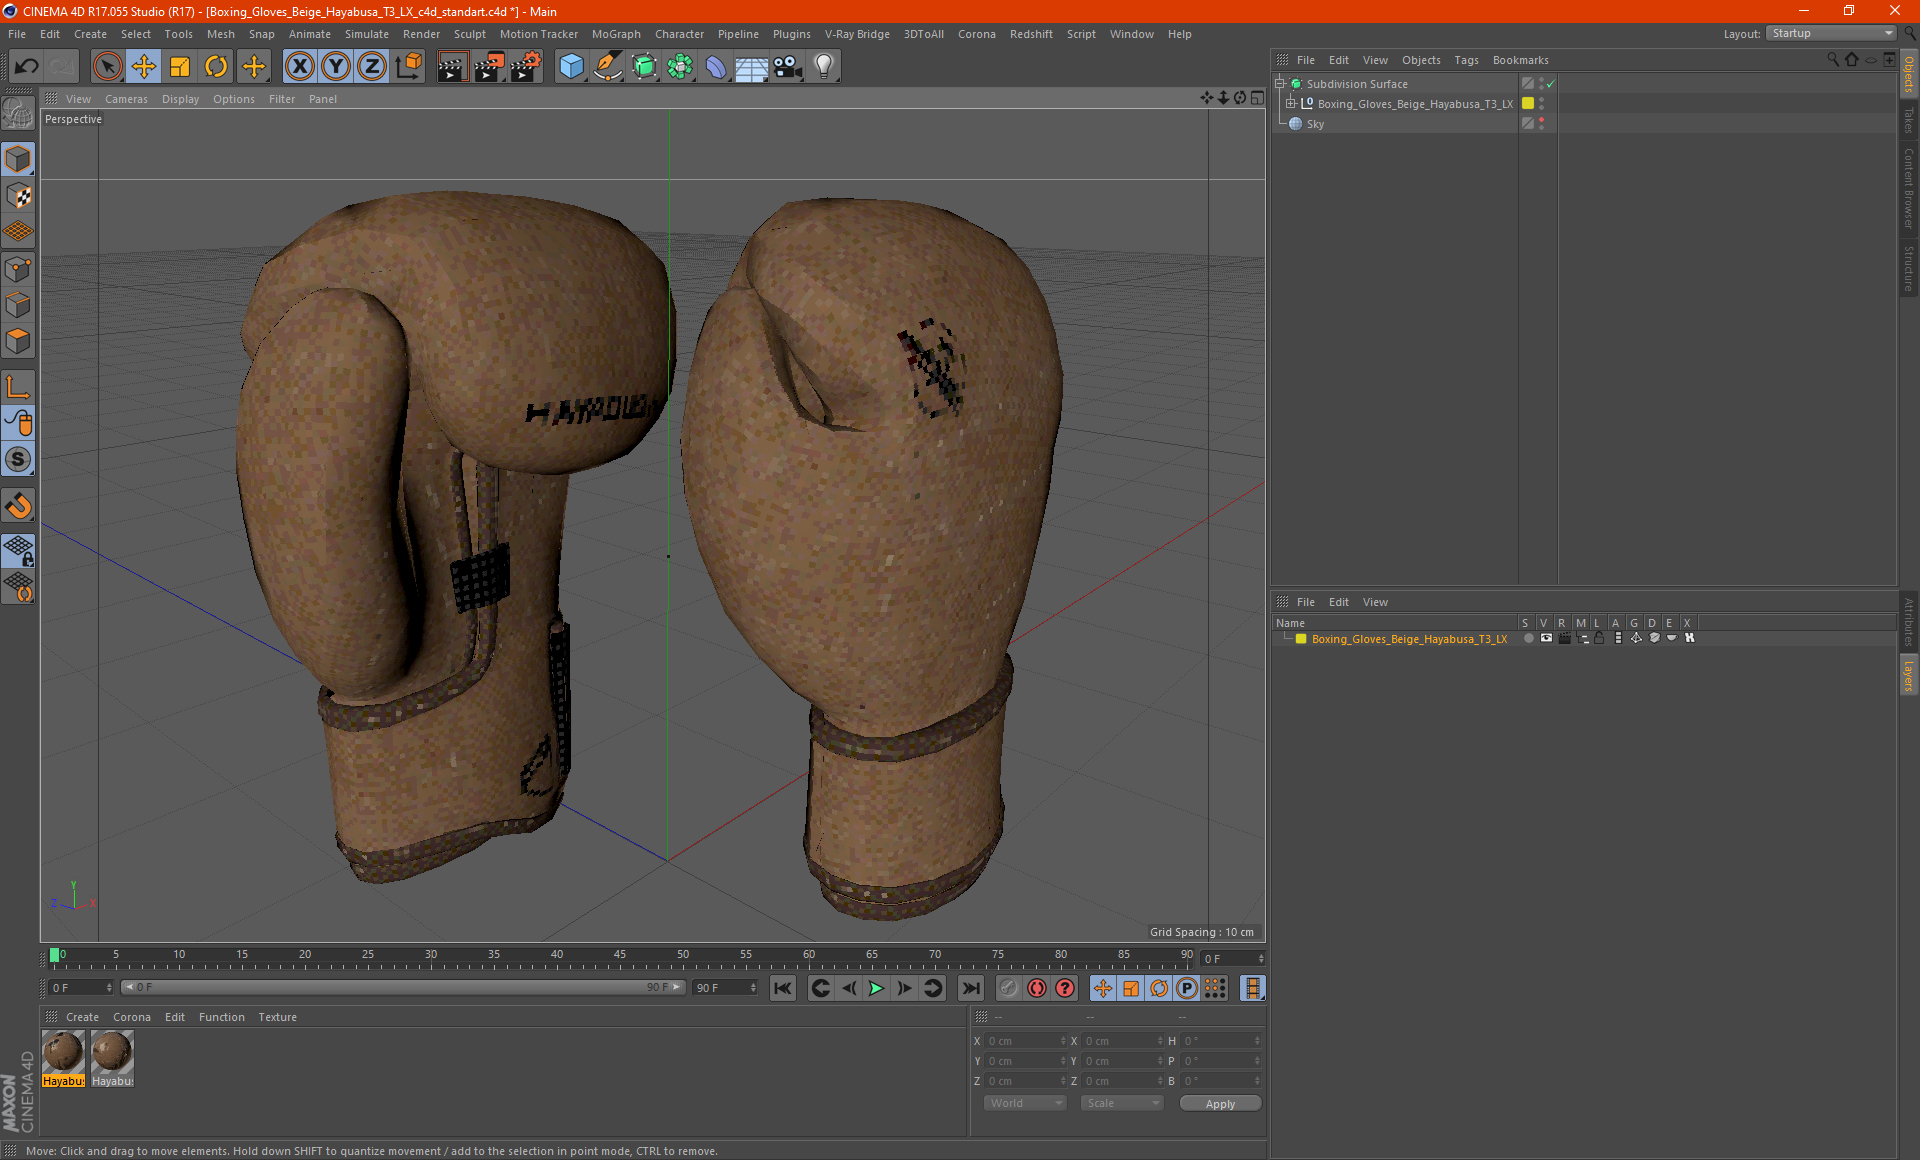Toggle X-axis lock button
Screen dimensions: 1920x1160
click(299, 67)
